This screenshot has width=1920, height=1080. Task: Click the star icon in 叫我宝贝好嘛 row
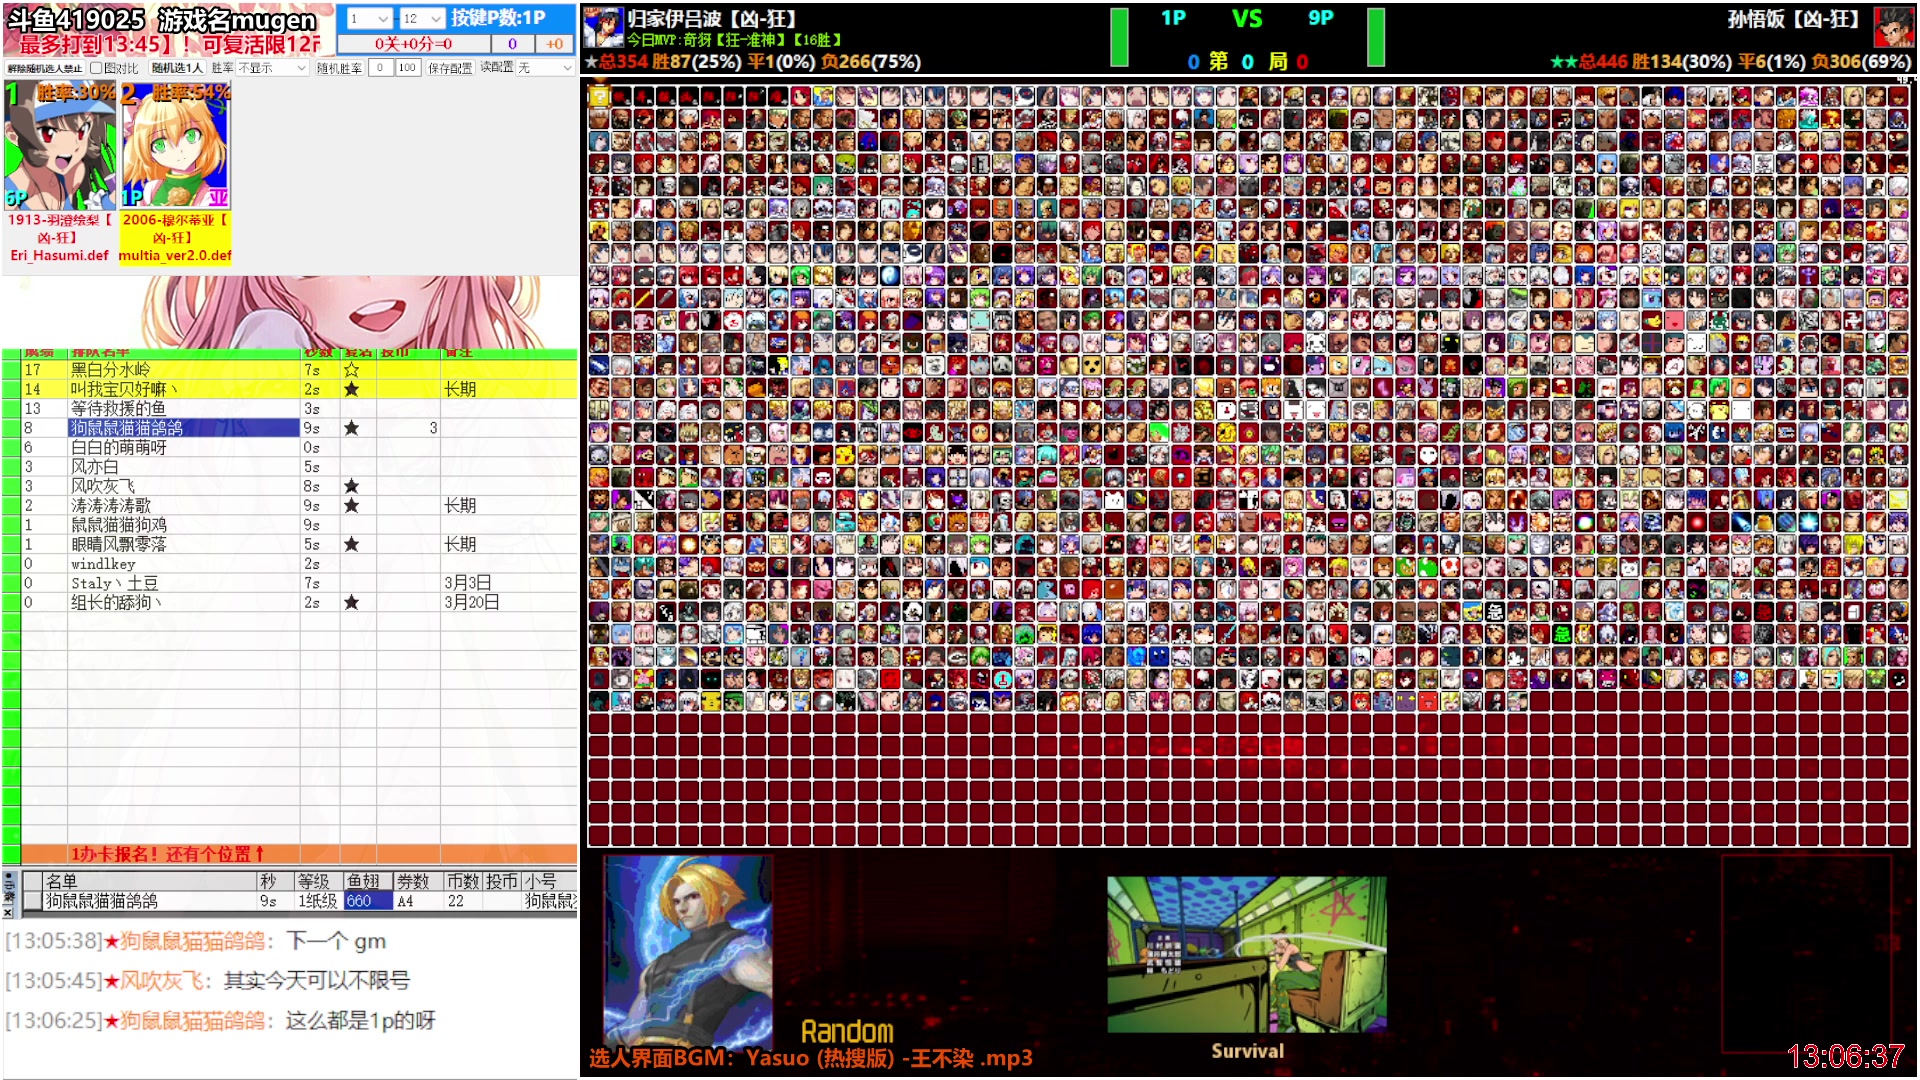[351, 389]
